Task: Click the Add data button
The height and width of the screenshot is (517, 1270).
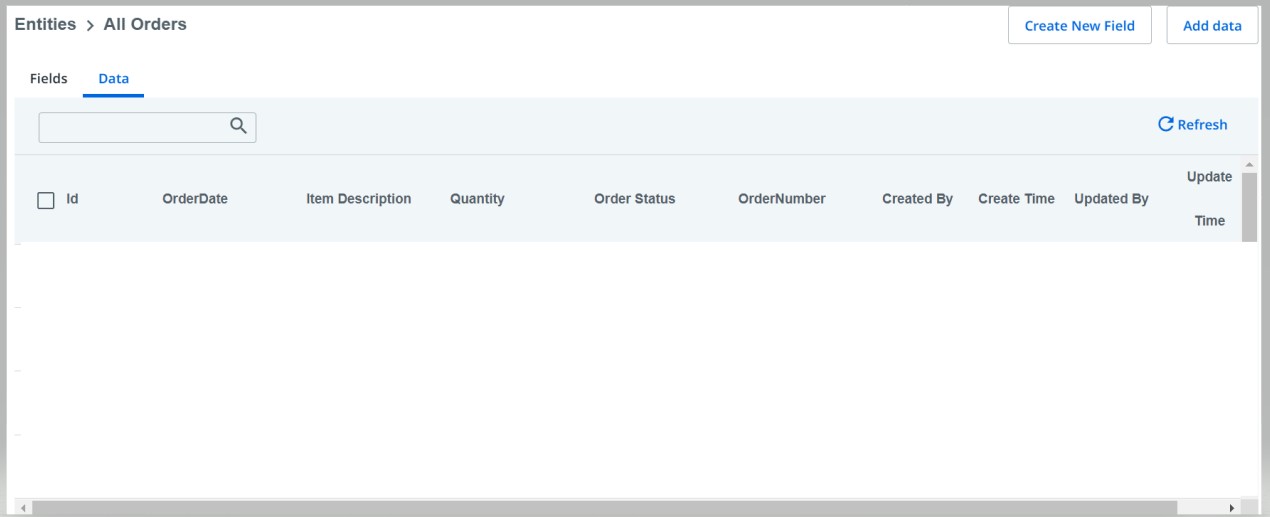Action: point(1212,26)
